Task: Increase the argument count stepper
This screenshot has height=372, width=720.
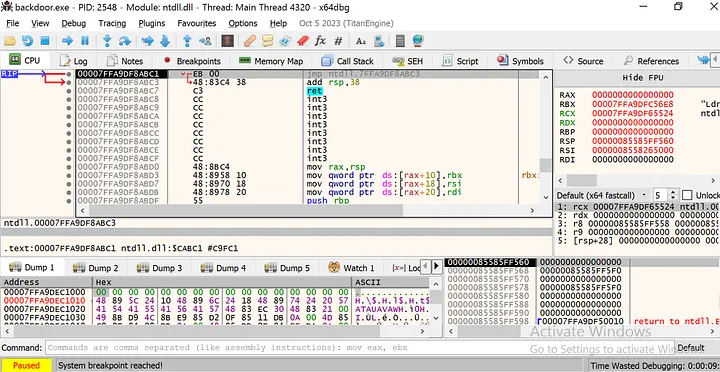Action: pos(673,192)
